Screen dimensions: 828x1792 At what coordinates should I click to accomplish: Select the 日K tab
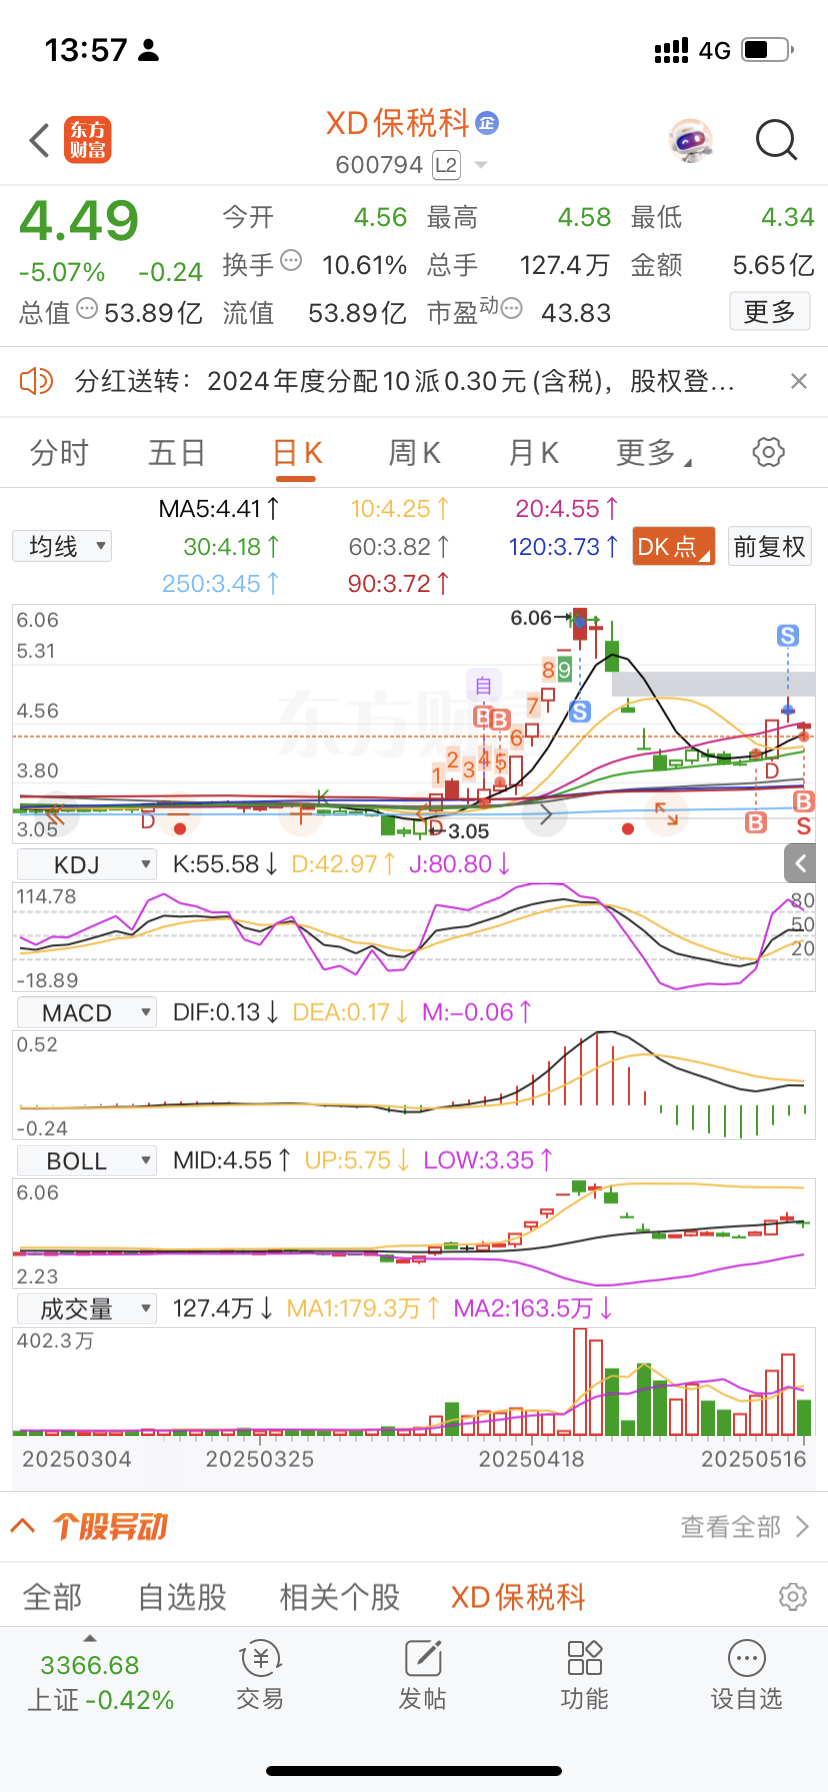297,453
